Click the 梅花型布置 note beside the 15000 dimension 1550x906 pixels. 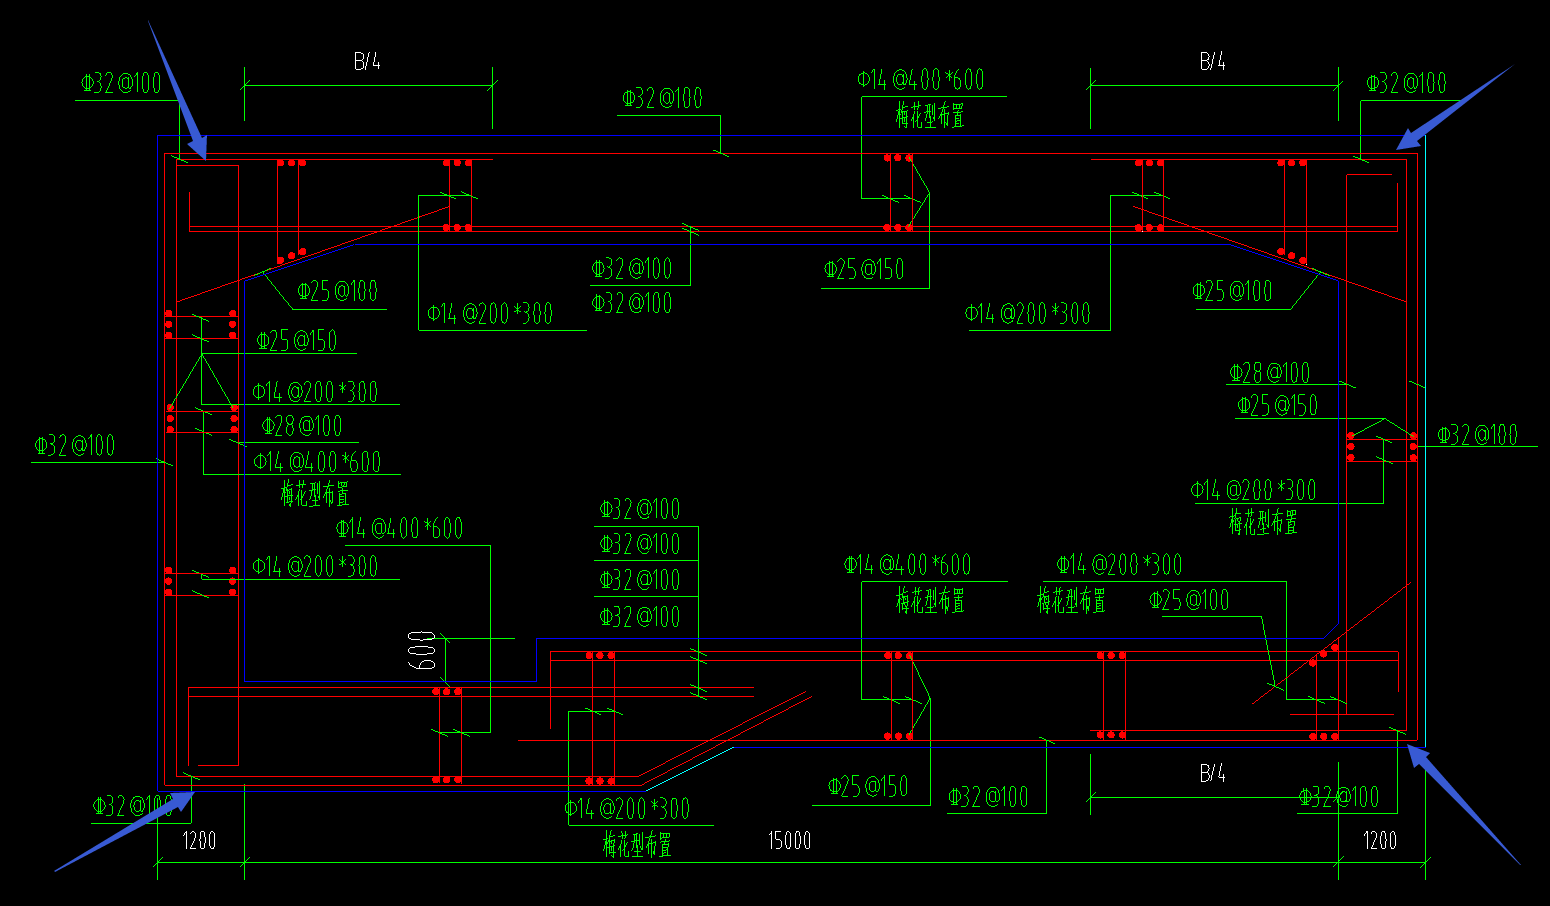[637, 845]
